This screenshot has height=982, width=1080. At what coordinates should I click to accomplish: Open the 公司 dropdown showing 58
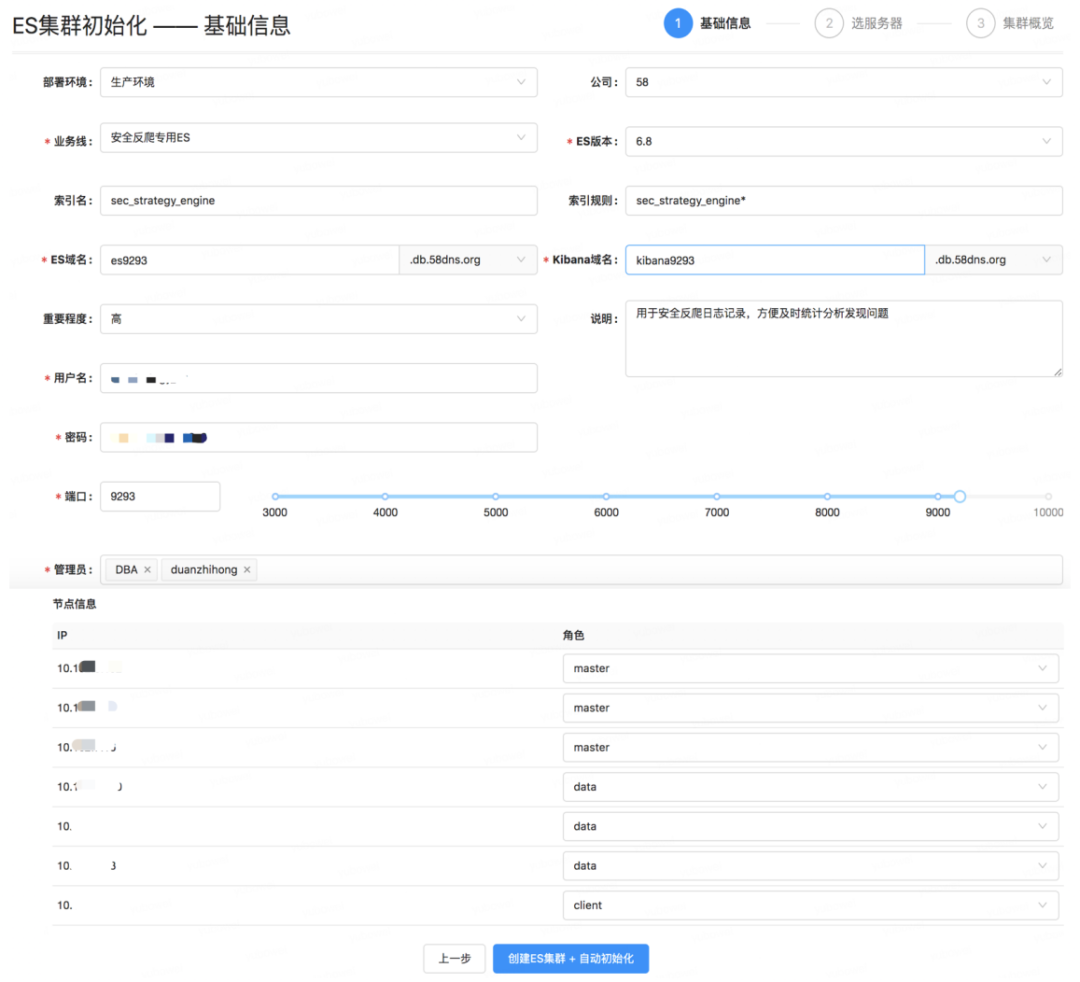point(844,82)
